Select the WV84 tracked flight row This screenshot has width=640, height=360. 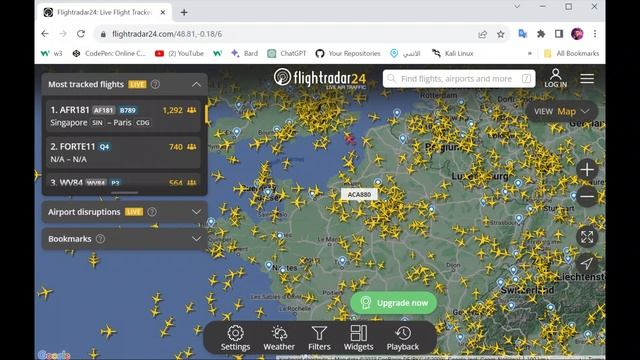(x=123, y=181)
